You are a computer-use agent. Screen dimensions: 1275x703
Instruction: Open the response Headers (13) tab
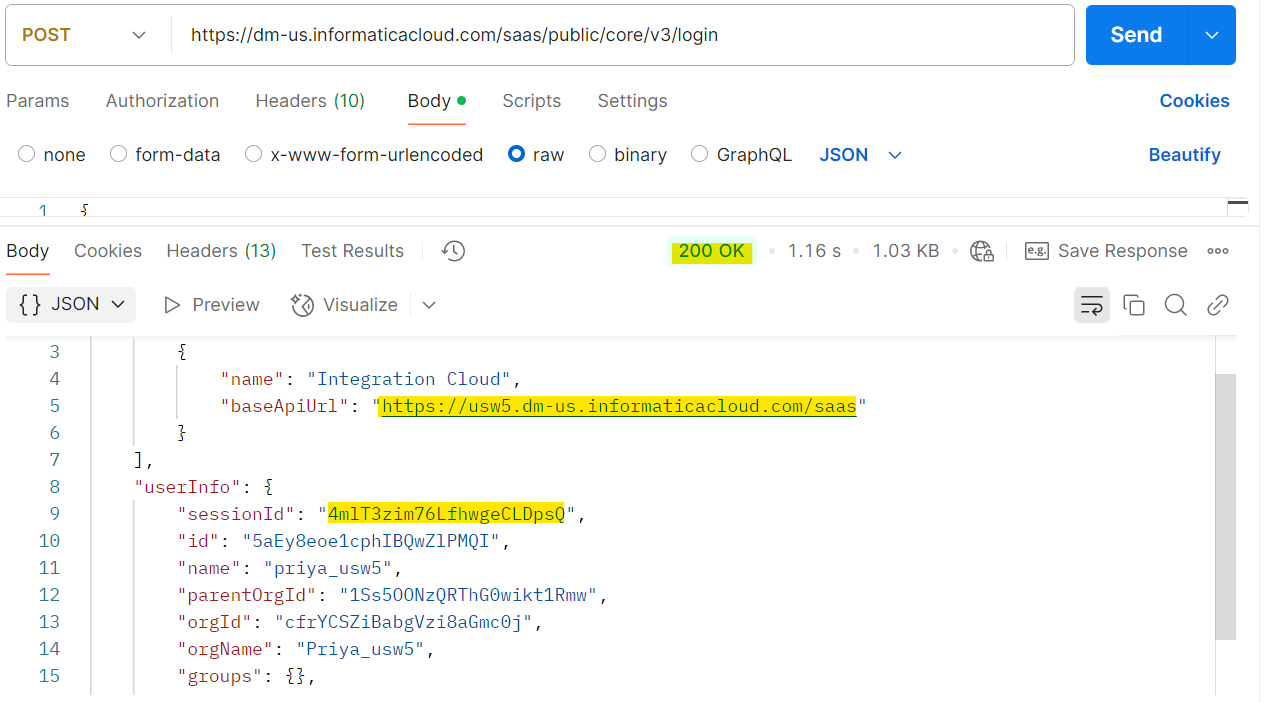221,251
